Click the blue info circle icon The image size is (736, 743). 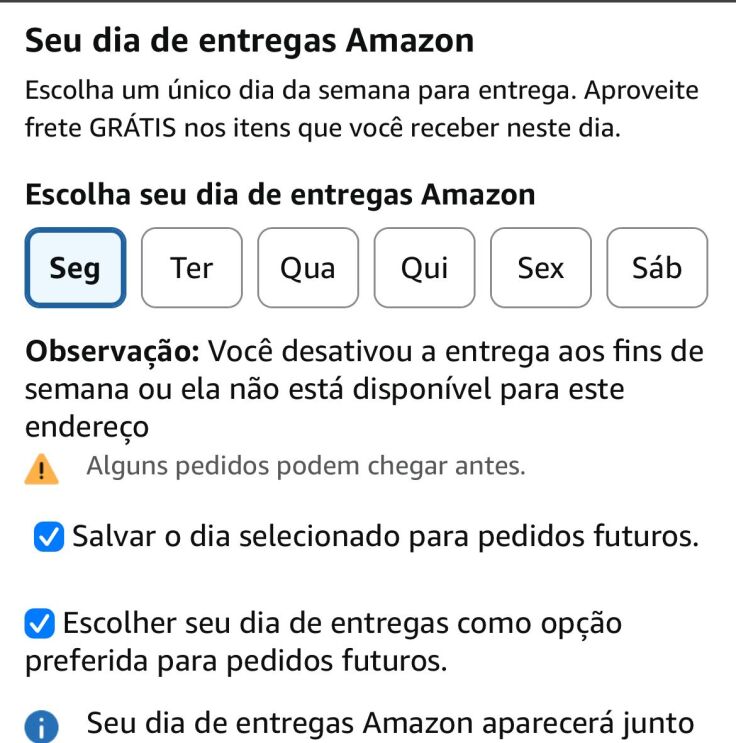click(x=42, y=729)
